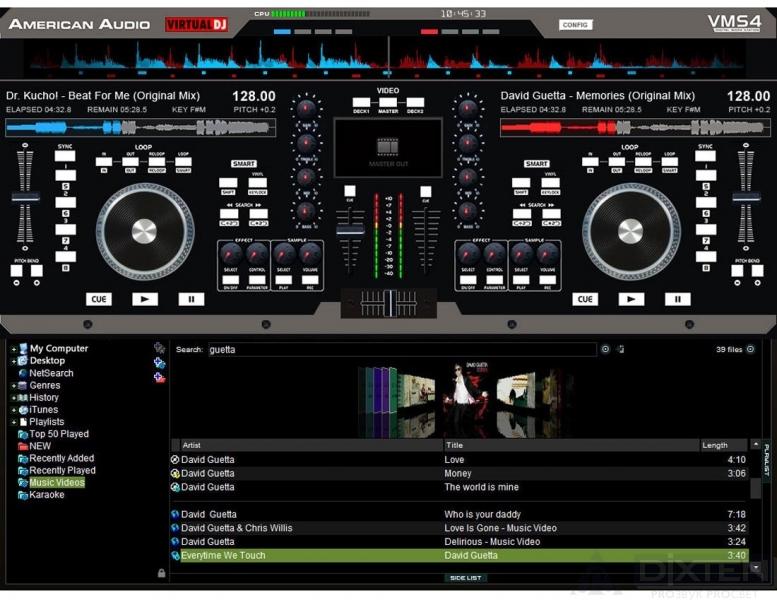Adjust the left deck pitch slider
The width and height of the screenshot is (777, 600).
(x=25, y=197)
